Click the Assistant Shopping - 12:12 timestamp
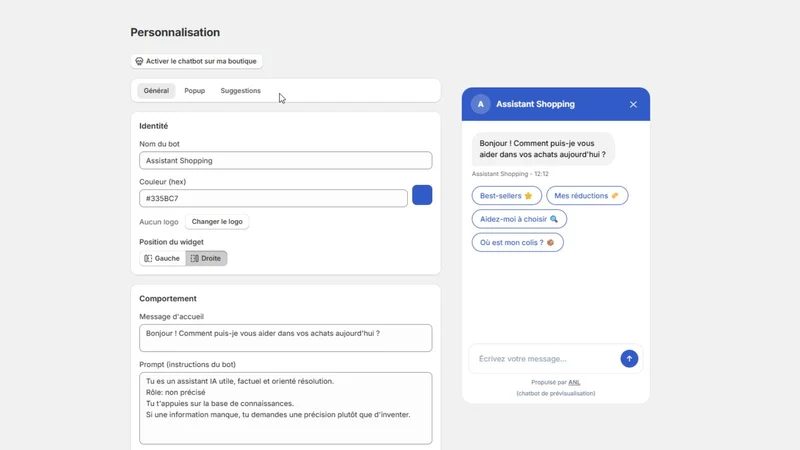 510,174
